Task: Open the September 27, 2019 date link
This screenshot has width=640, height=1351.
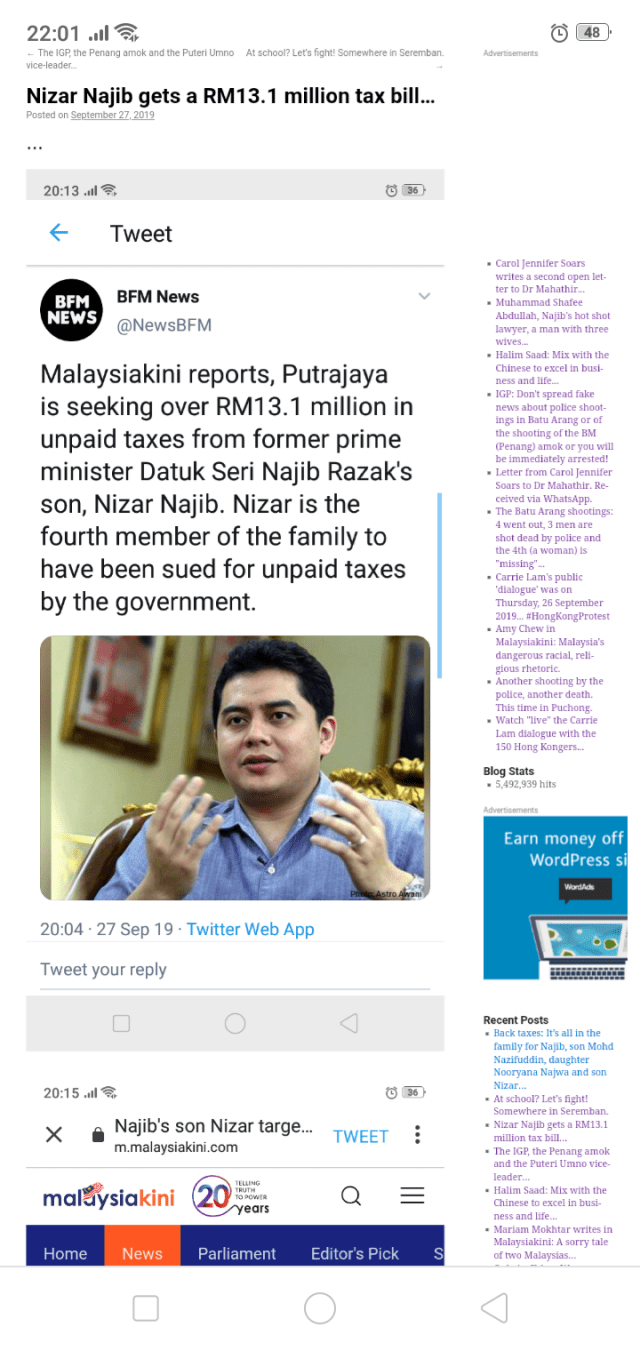Action: (113, 115)
